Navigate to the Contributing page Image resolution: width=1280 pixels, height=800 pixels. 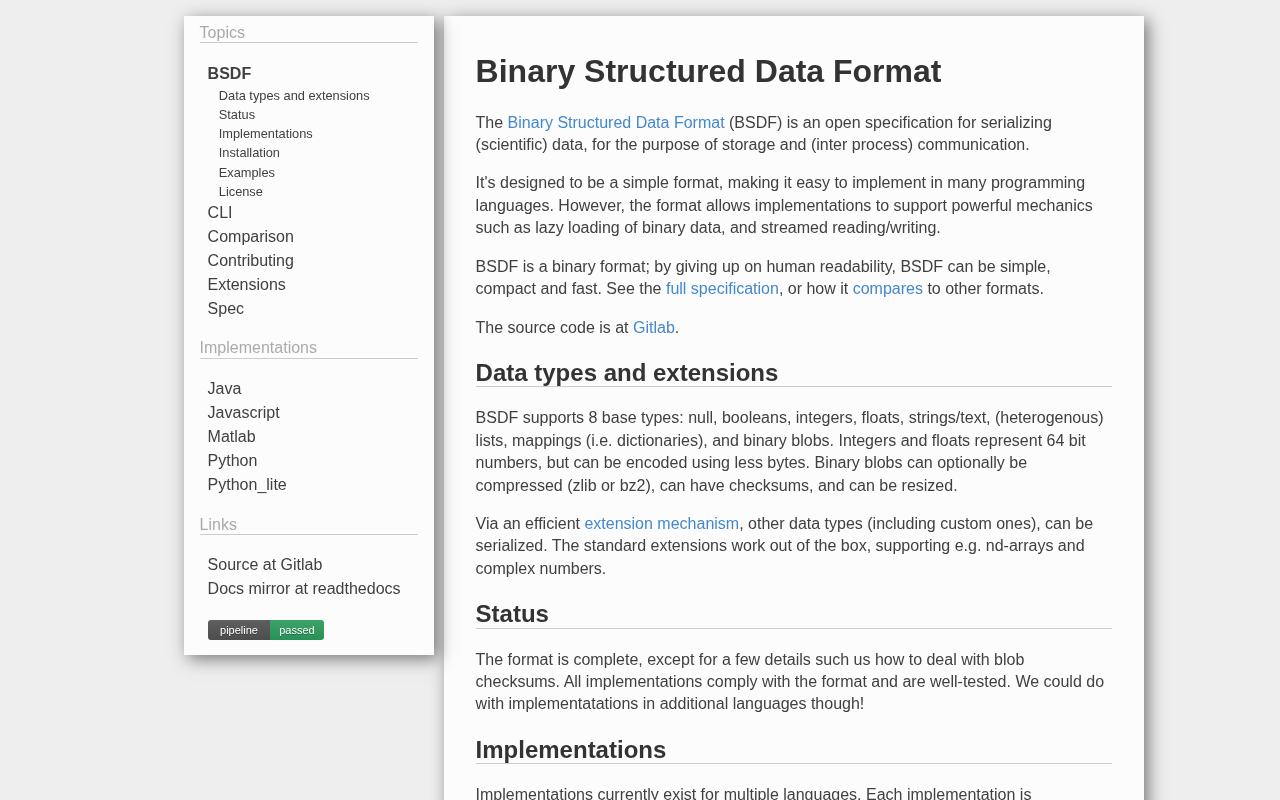click(x=250, y=261)
